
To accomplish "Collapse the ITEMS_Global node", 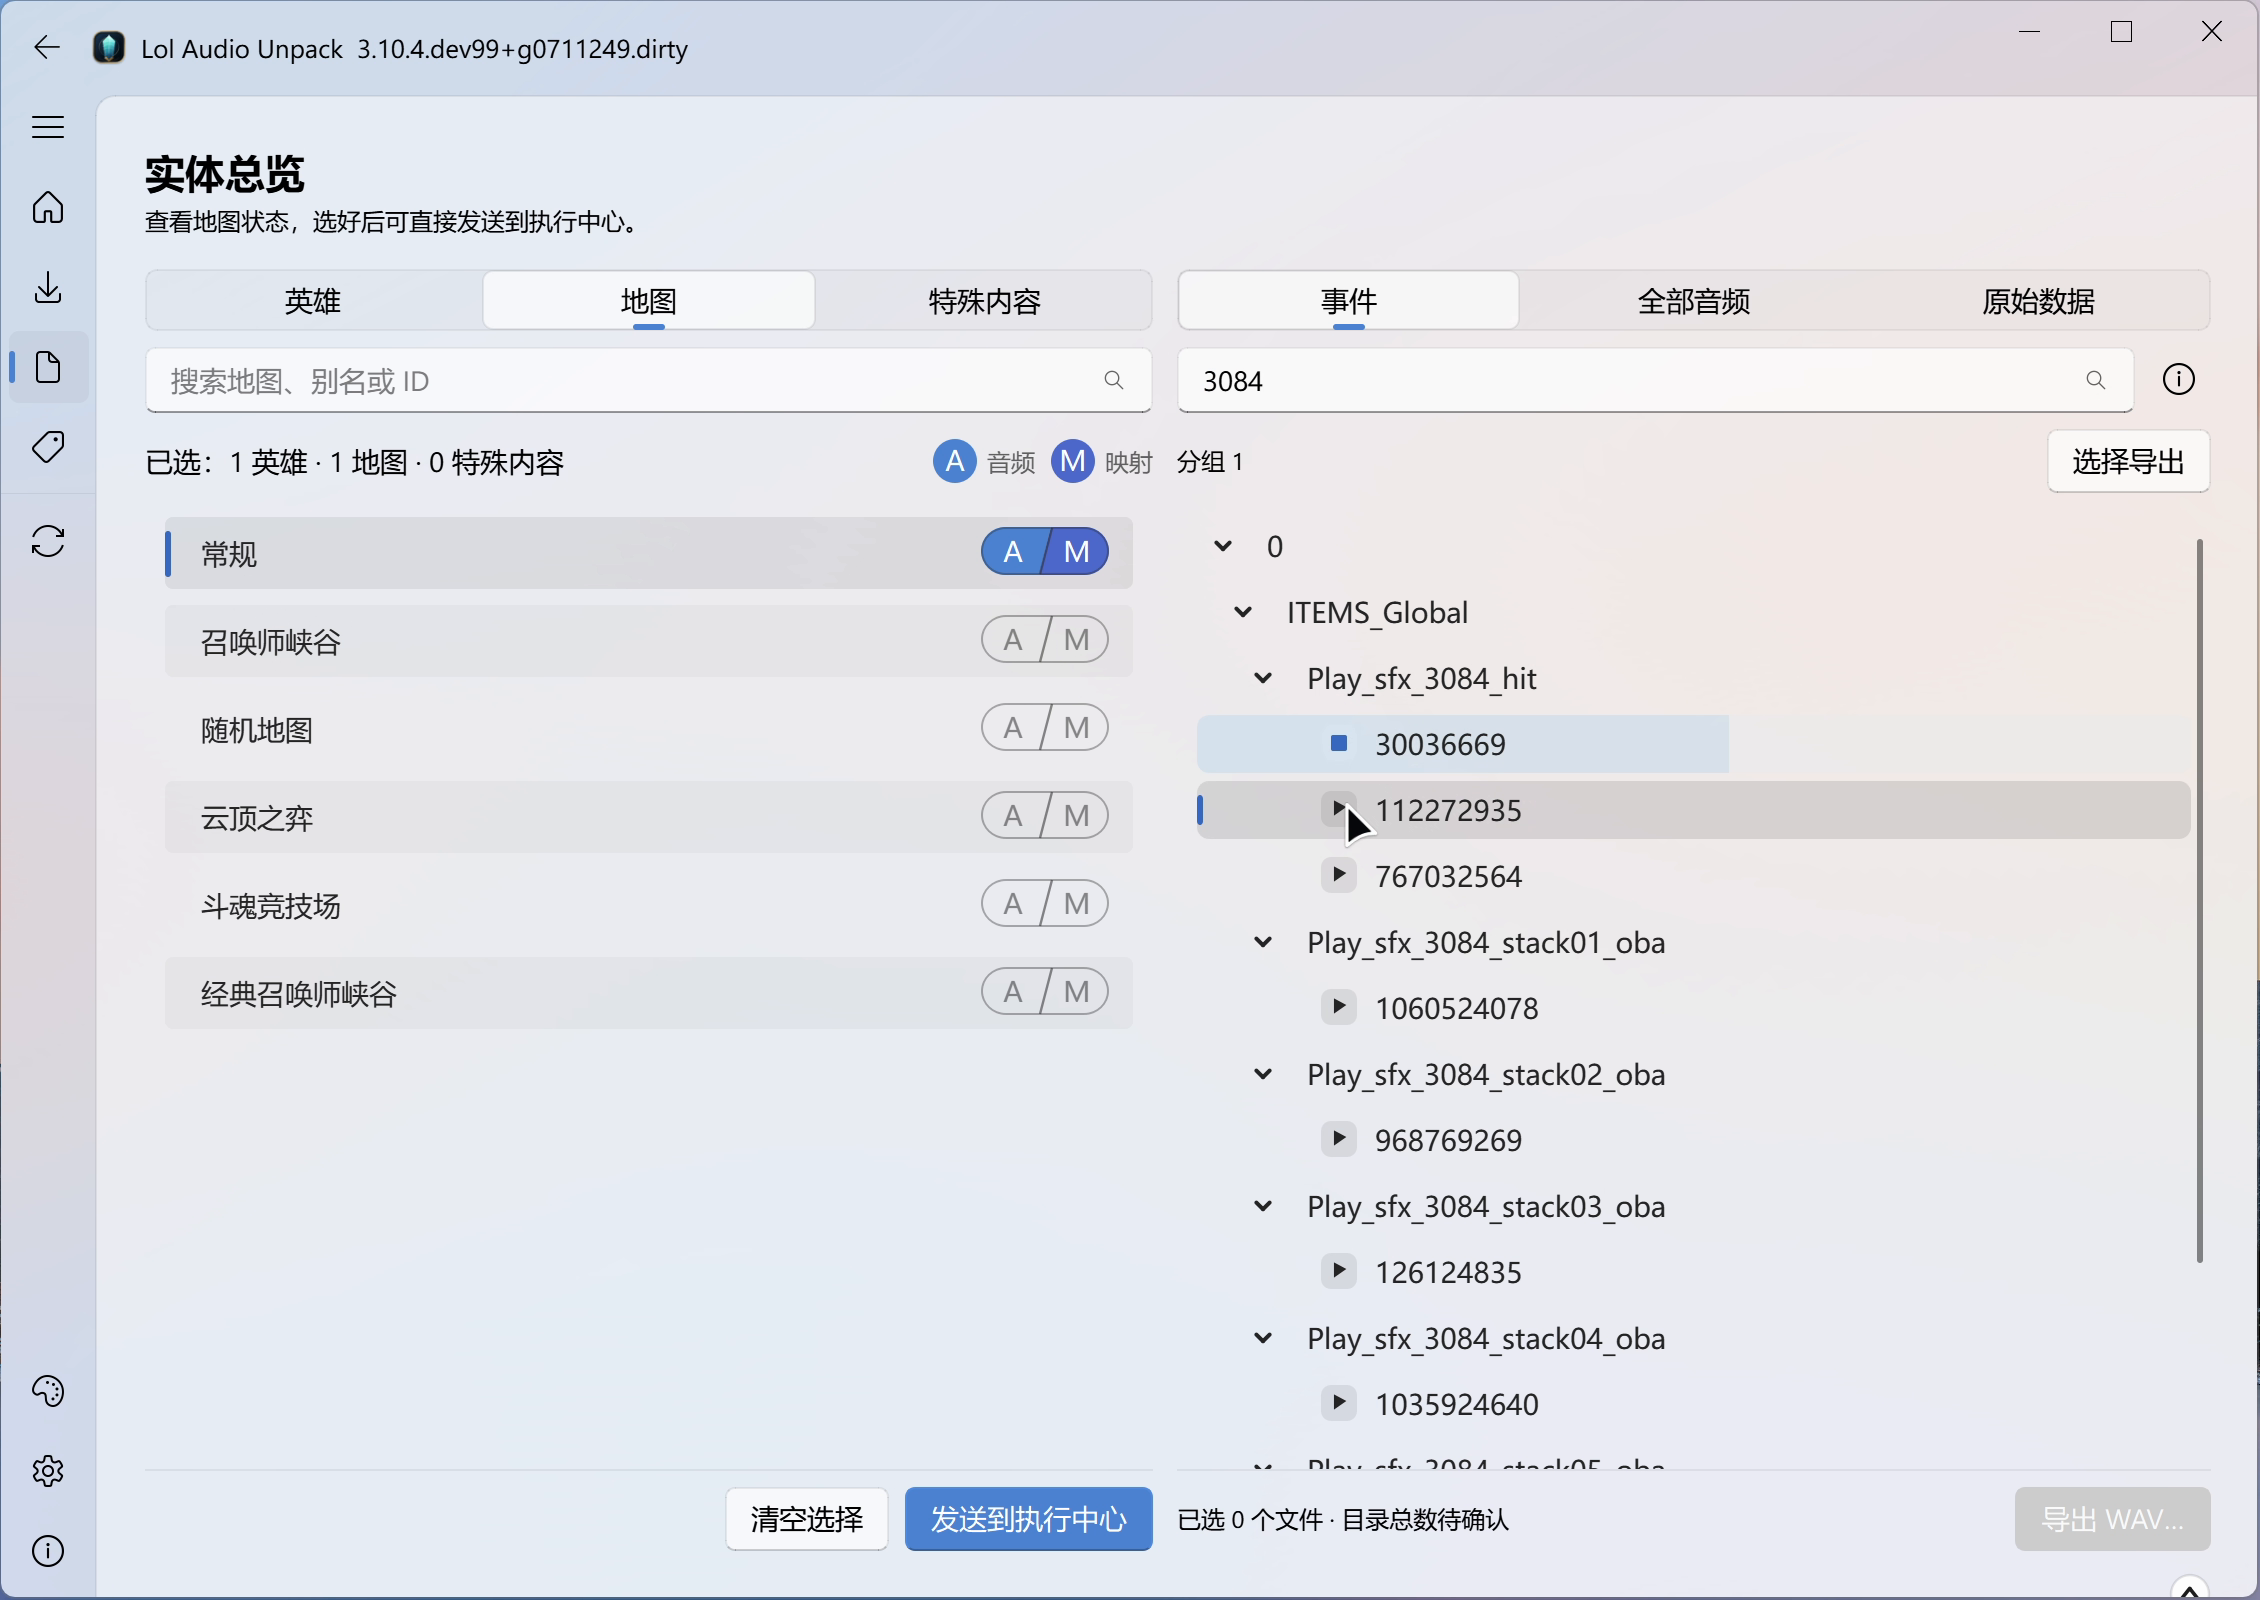I will click(x=1243, y=612).
